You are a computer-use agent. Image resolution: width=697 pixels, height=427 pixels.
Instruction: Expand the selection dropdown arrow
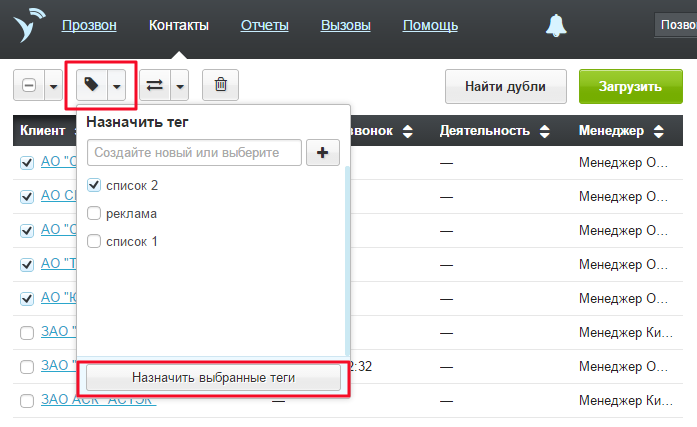pyautogui.click(x=53, y=86)
